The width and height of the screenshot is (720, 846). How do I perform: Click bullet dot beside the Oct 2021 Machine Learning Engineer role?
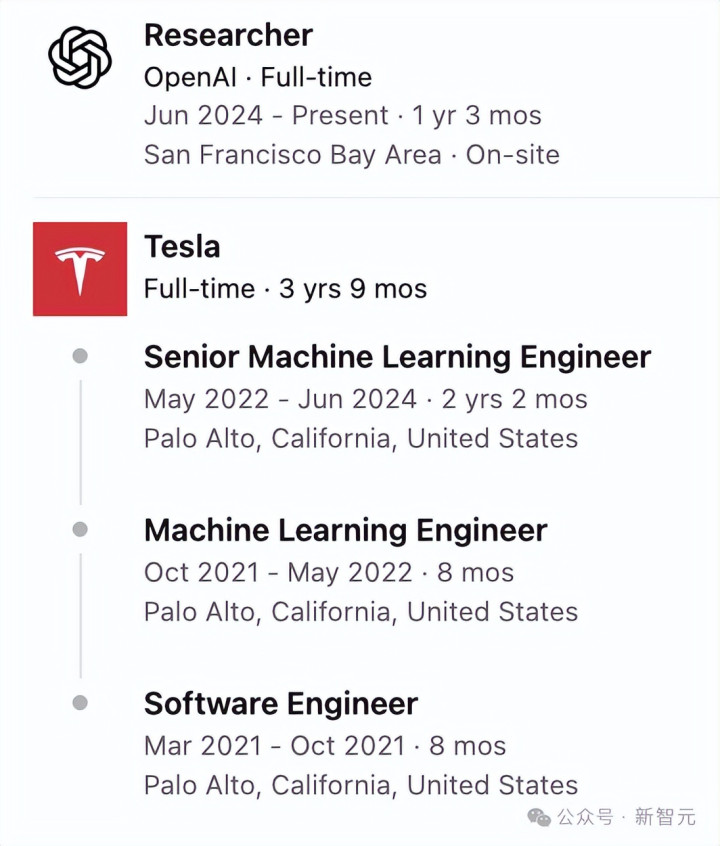(80, 529)
